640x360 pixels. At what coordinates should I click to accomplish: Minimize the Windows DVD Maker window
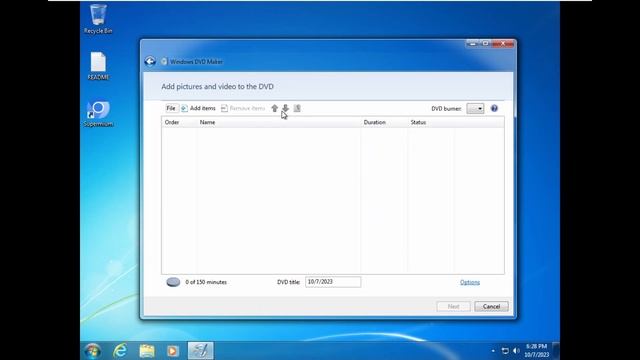pyautogui.click(x=473, y=43)
